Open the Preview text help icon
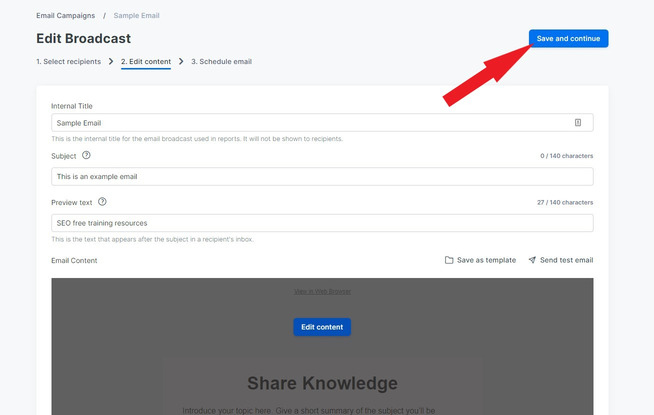Screen dimensions: 654x415 (x=102, y=202)
